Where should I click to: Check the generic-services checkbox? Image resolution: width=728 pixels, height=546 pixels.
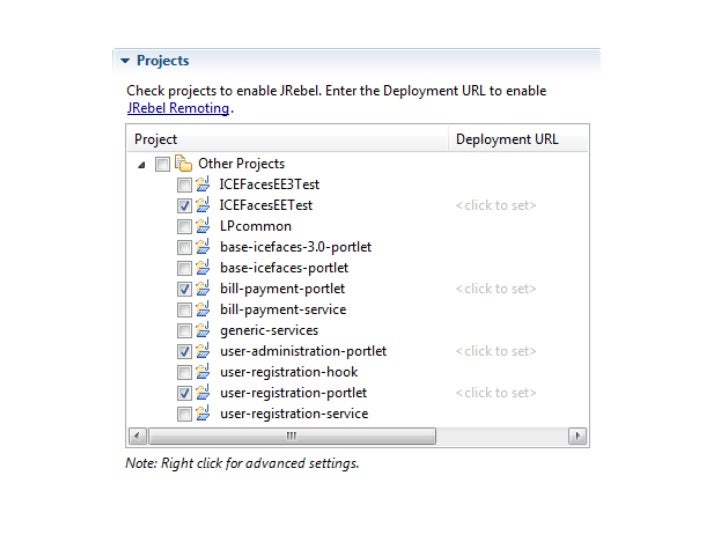184,331
